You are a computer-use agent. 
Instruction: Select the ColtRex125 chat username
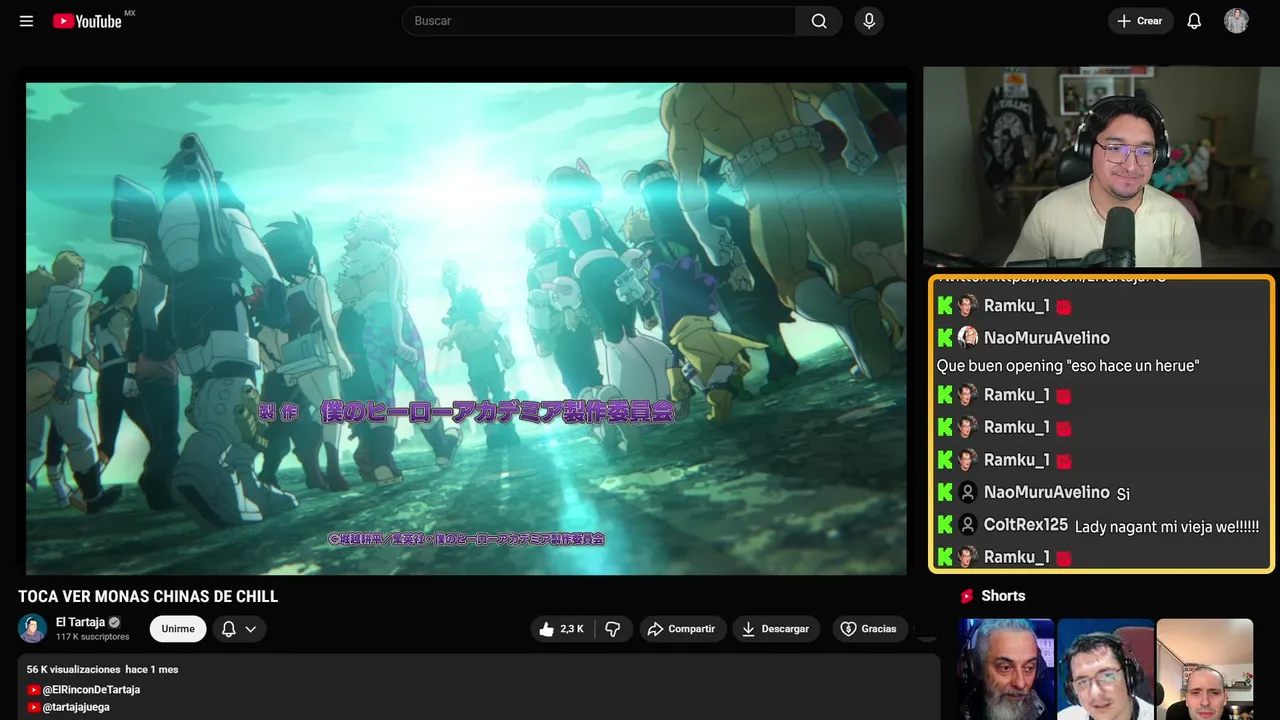point(1026,525)
